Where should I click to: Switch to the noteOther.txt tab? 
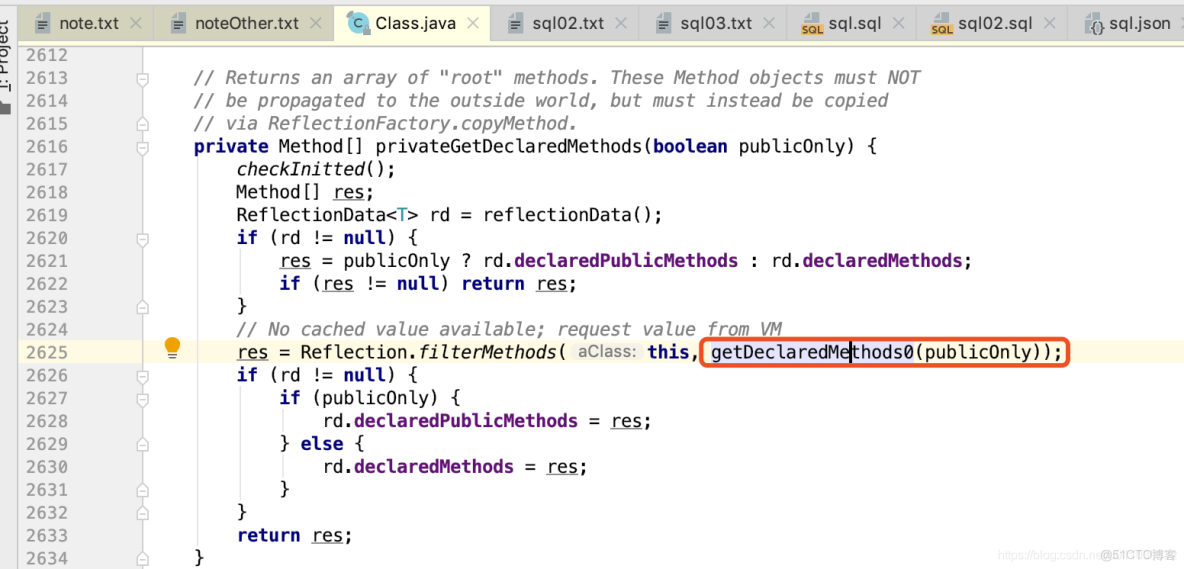tap(247, 23)
